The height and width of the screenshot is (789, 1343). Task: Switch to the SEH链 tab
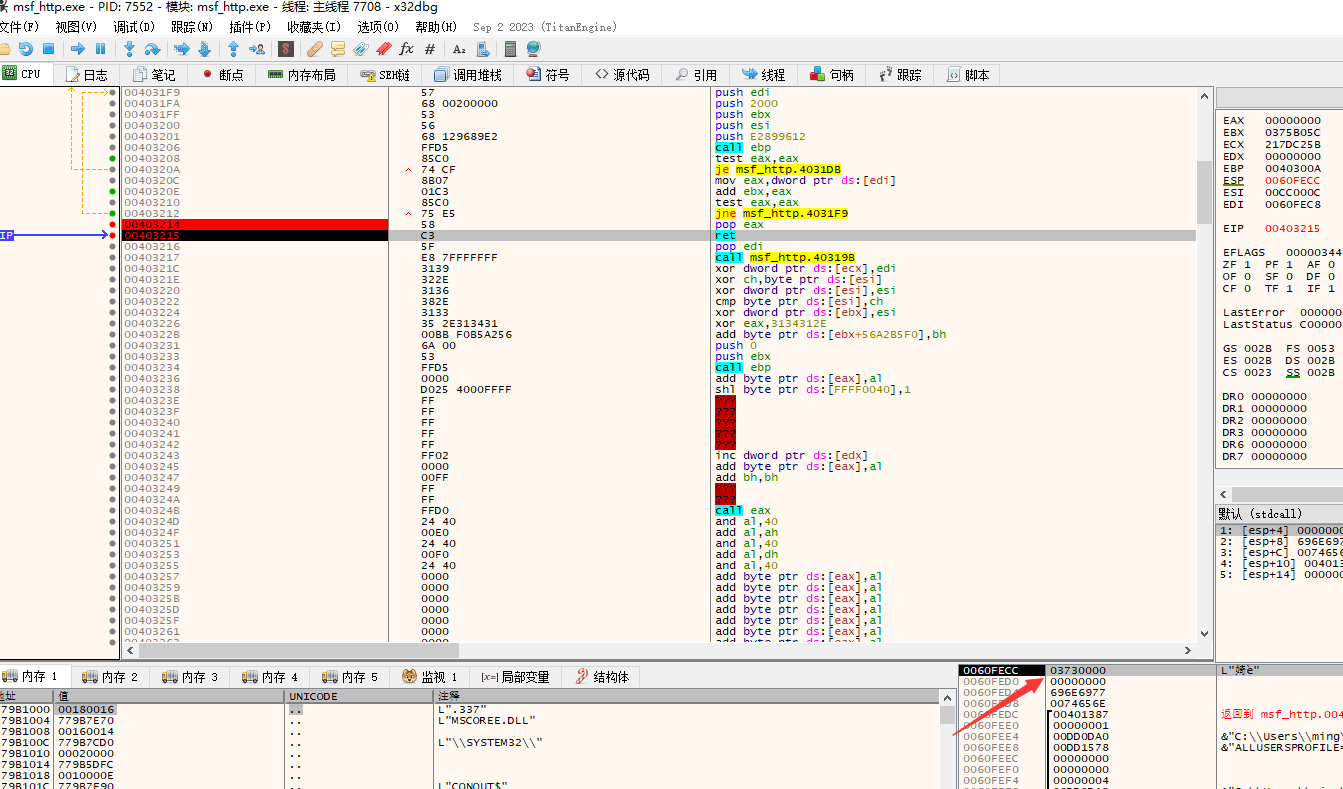[x=385, y=75]
